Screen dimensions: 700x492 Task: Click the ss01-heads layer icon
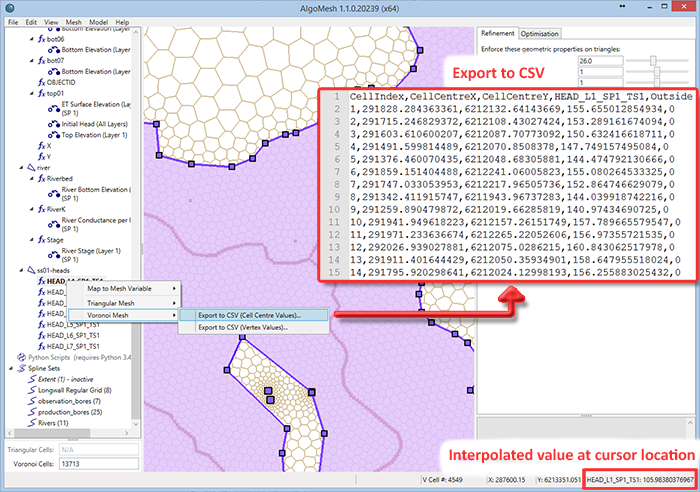[x=31, y=270]
